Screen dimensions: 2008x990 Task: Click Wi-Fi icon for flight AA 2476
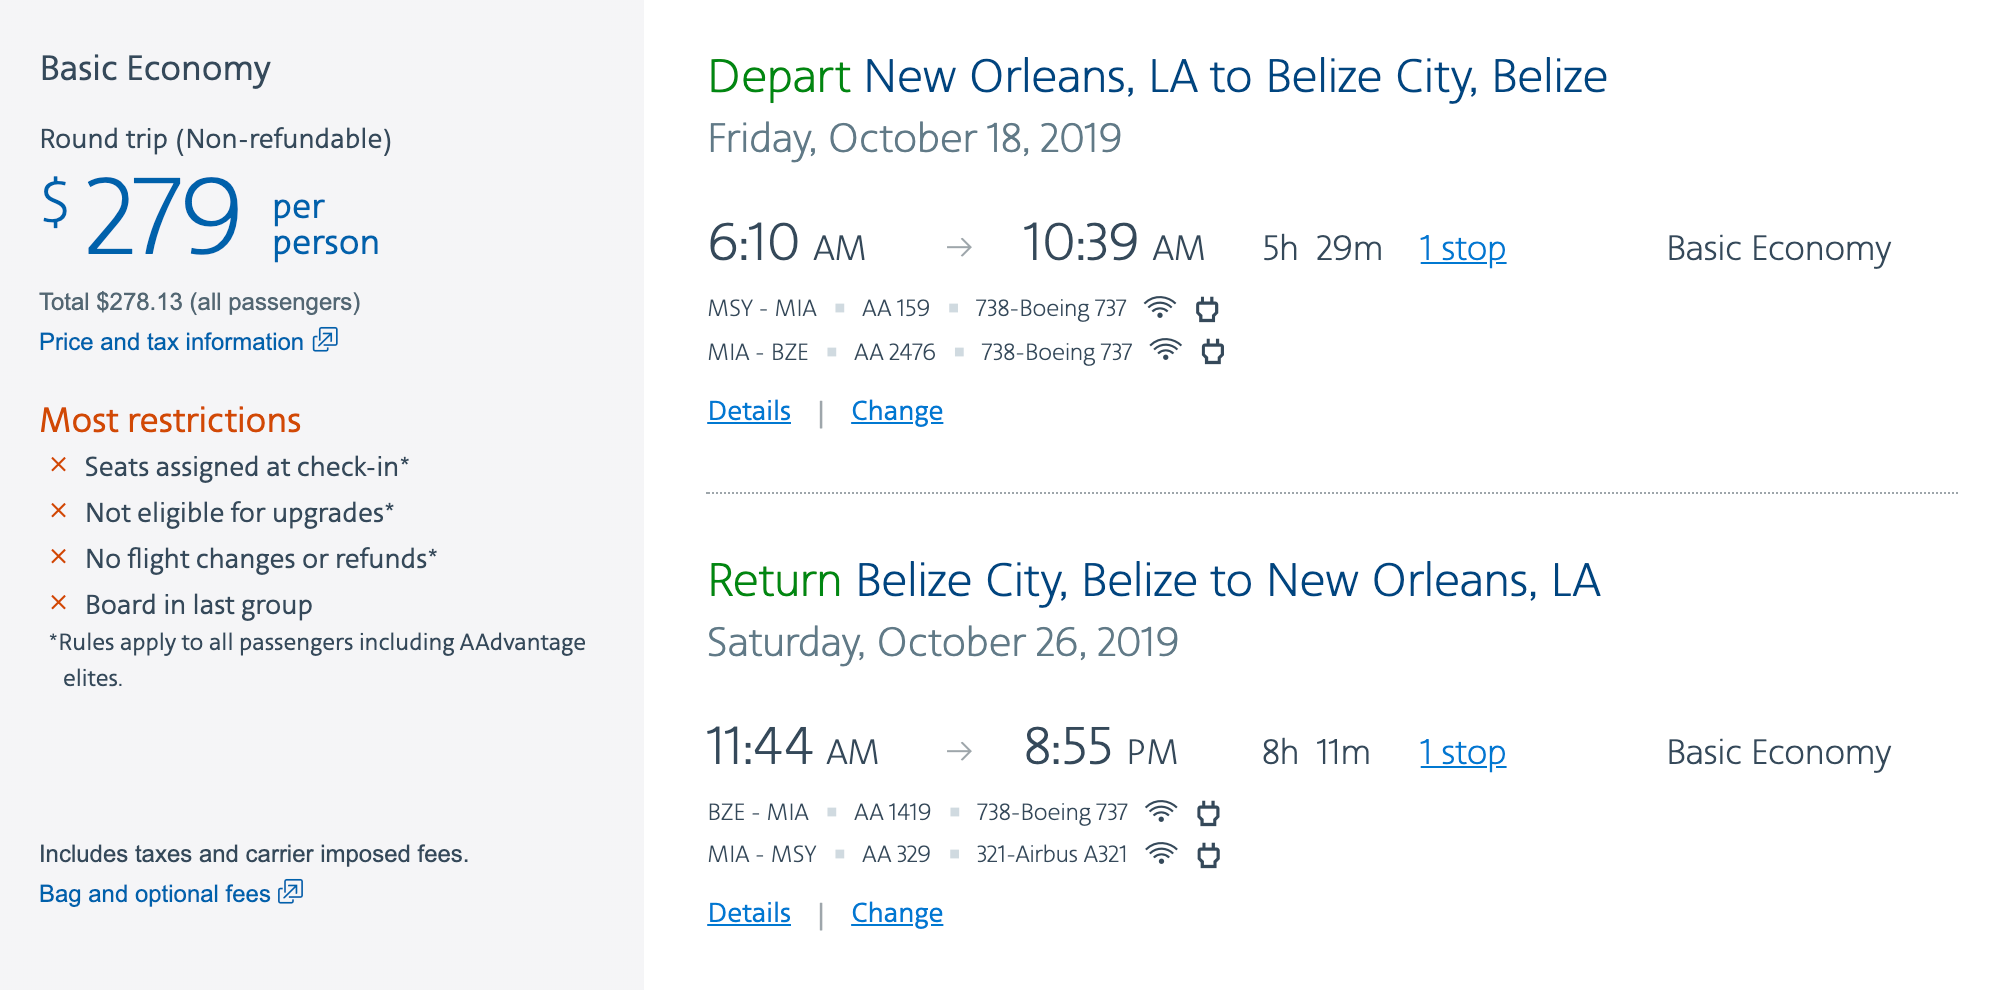1166,351
